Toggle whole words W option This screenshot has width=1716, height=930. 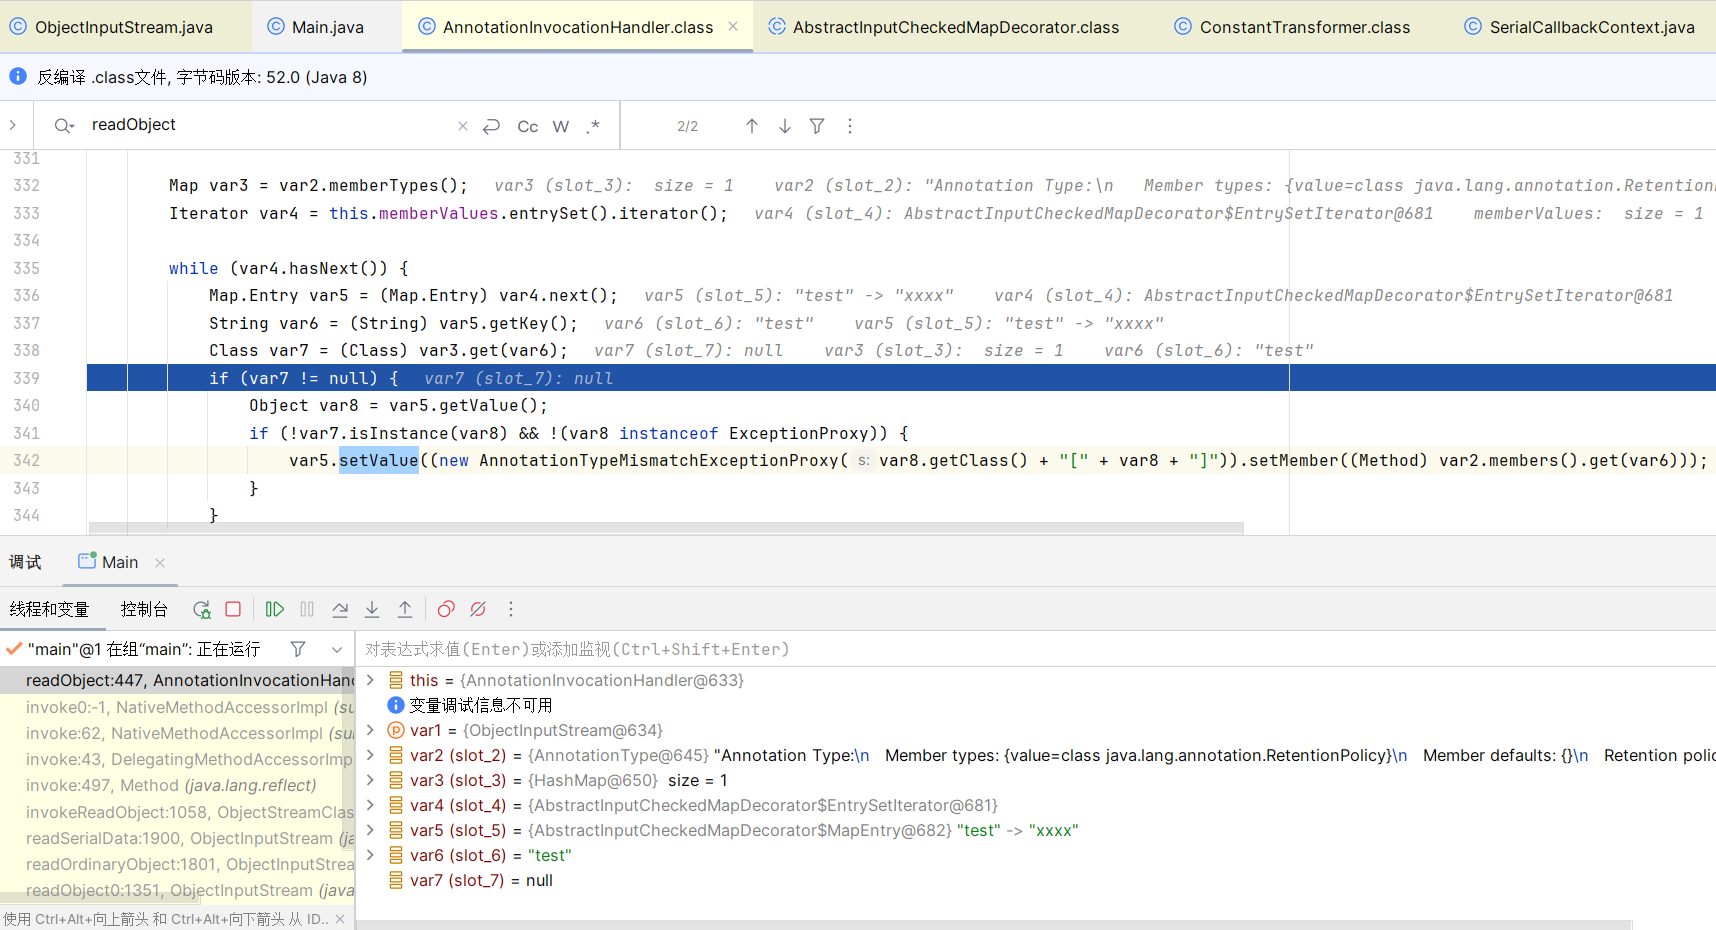point(561,126)
